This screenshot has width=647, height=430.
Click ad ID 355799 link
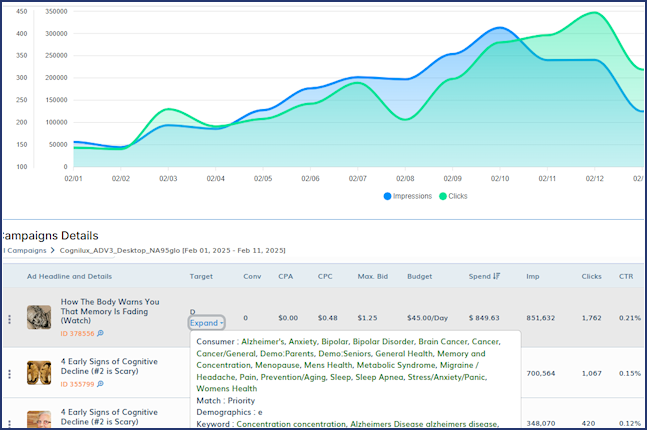[x=77, y=384]
